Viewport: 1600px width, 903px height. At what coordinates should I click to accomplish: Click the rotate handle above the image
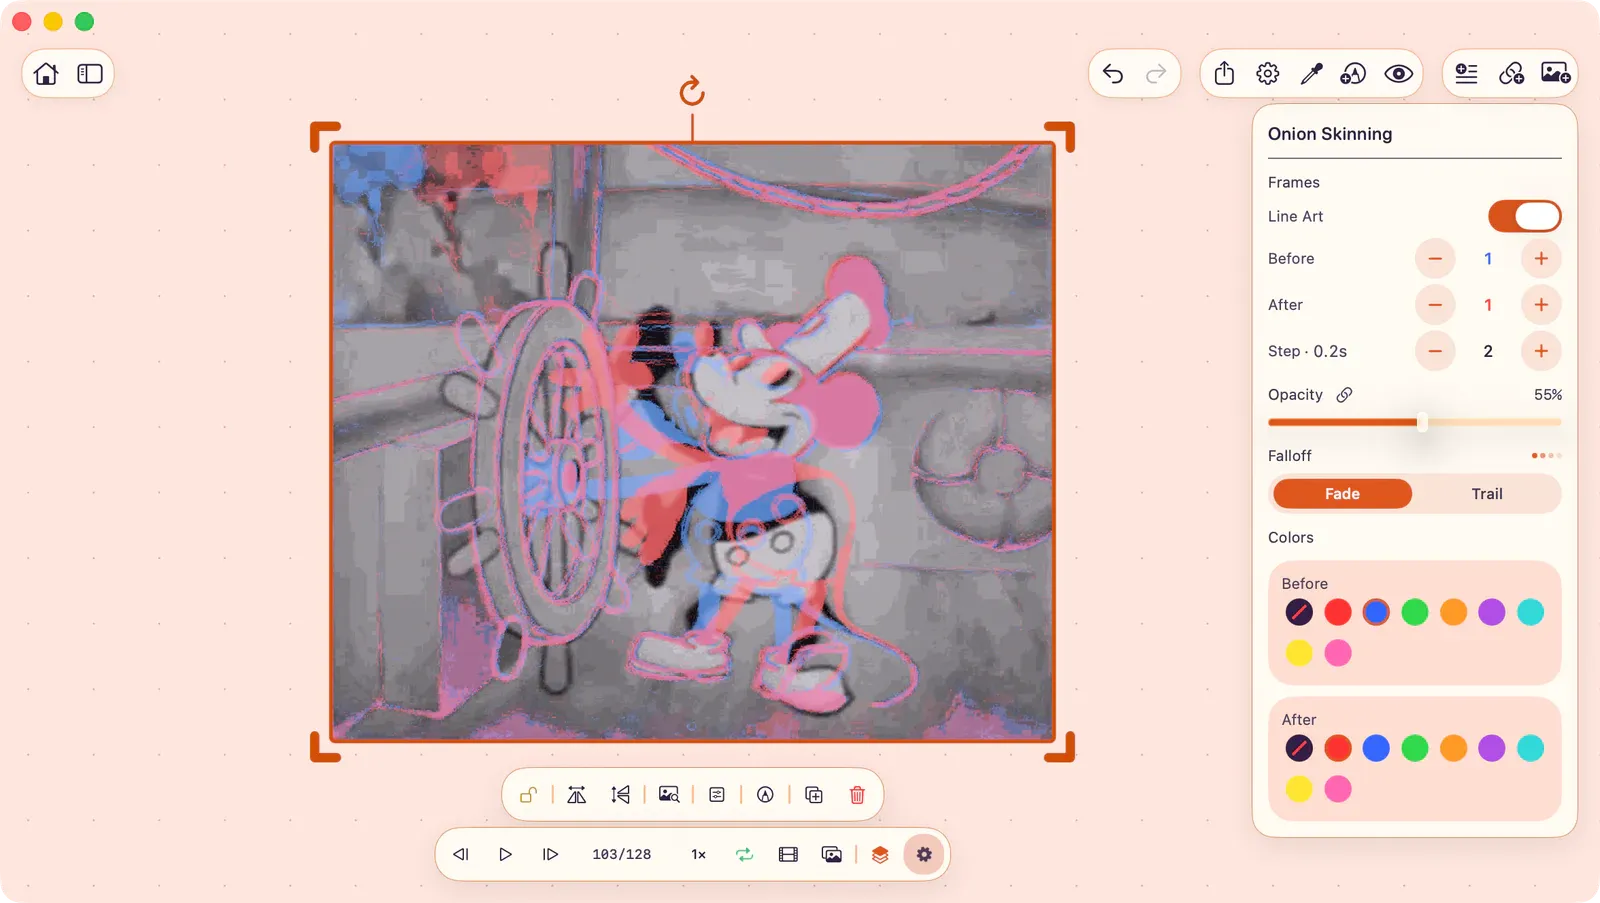point(692,91)
